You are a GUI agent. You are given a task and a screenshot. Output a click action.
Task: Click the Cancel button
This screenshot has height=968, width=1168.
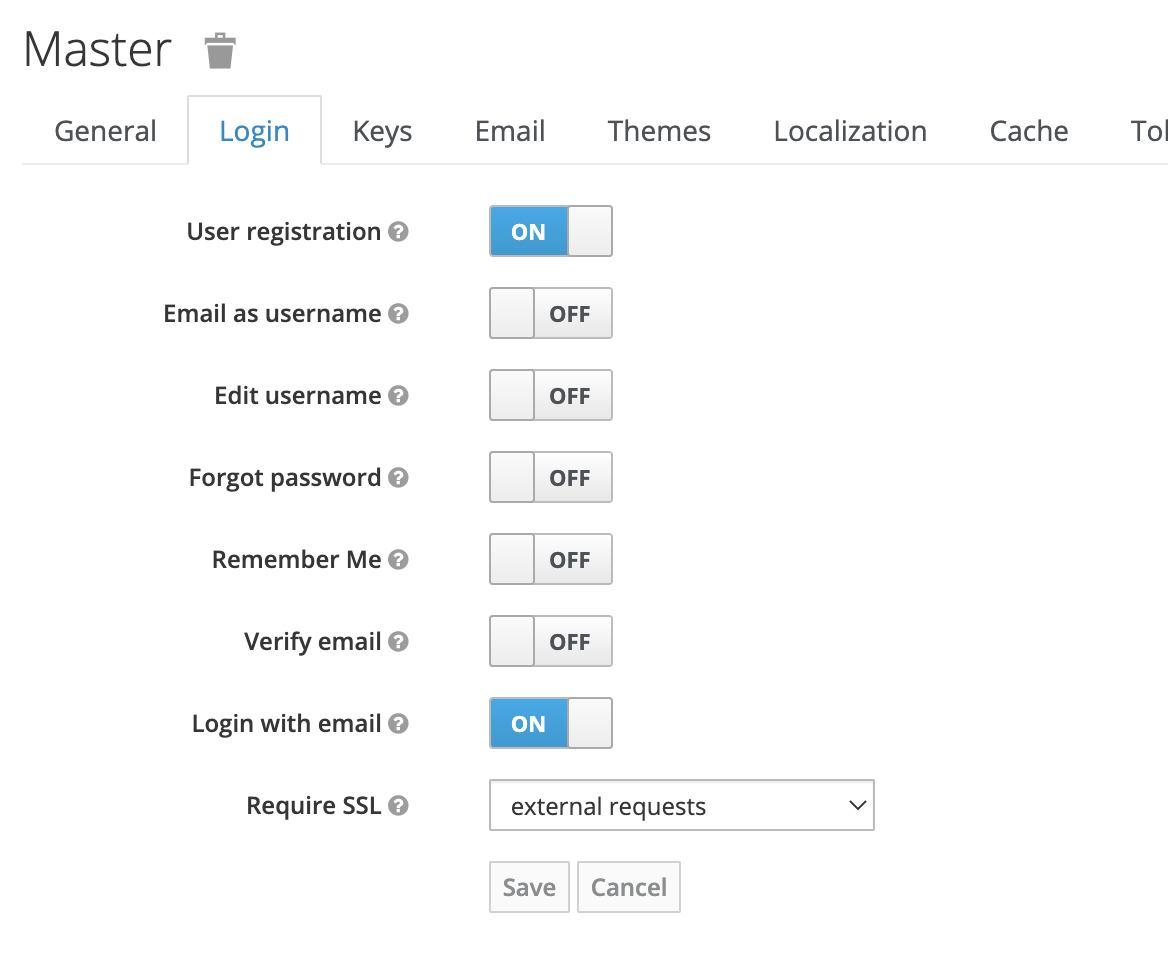[628, 887]
